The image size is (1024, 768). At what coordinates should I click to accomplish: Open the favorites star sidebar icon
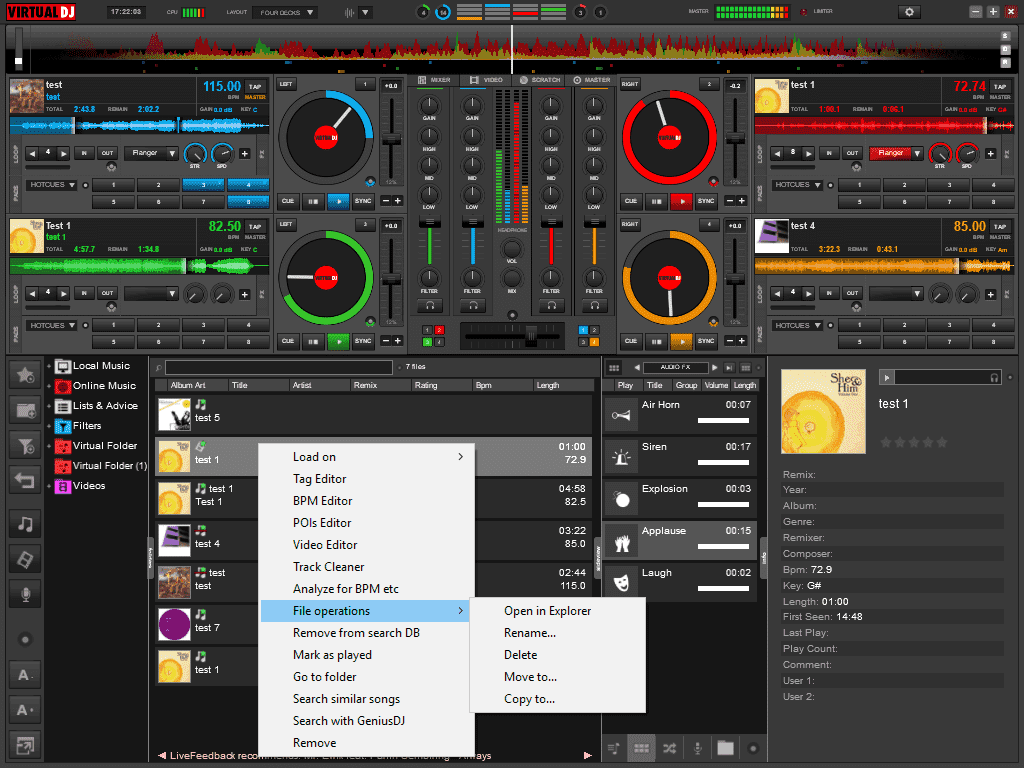coord(25,375)
